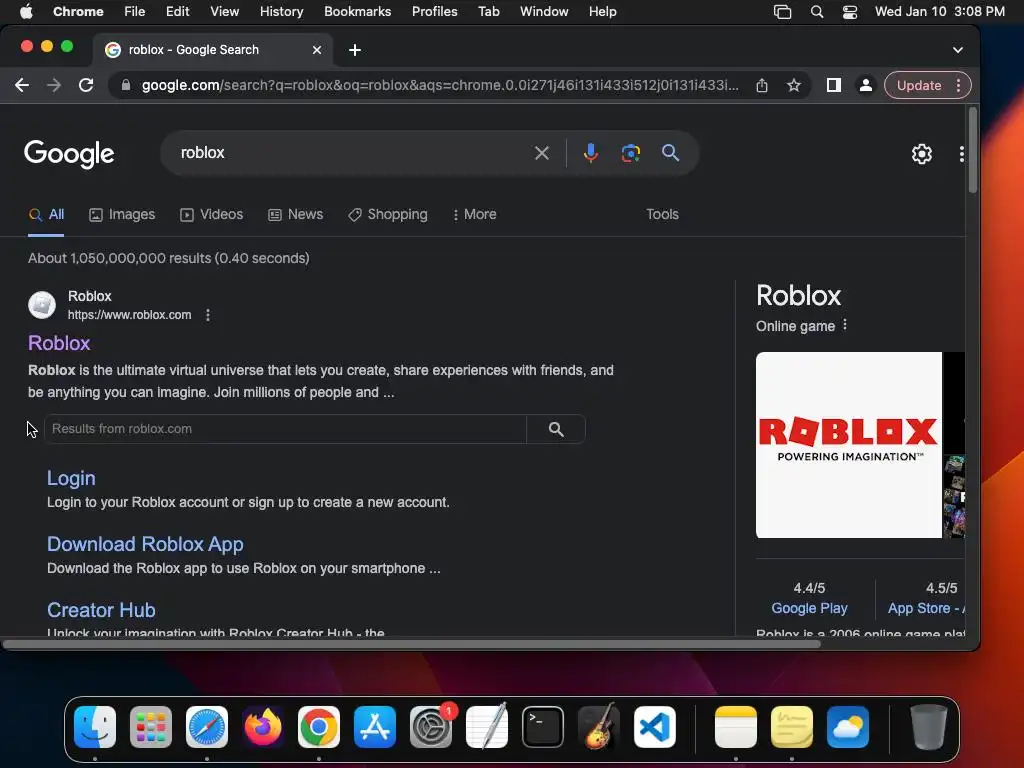1024x768 pixels.
Task: Click the forward navigation arrow
Action: coord(54,86)
